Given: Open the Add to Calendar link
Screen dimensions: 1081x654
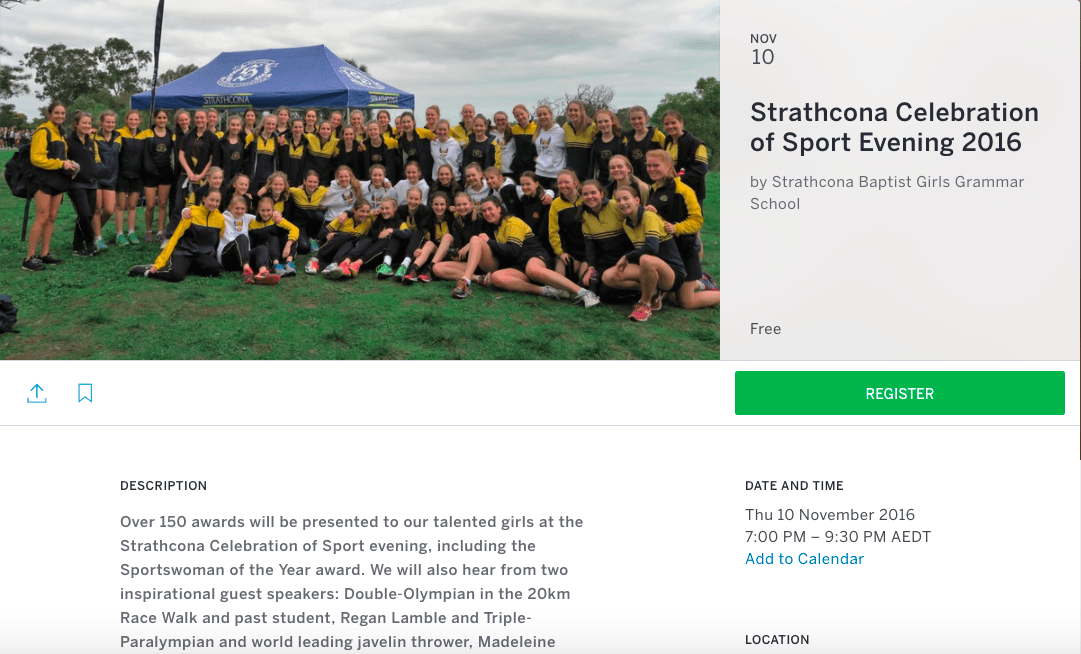Looking at the screenshot, I should tap(804, 559).
